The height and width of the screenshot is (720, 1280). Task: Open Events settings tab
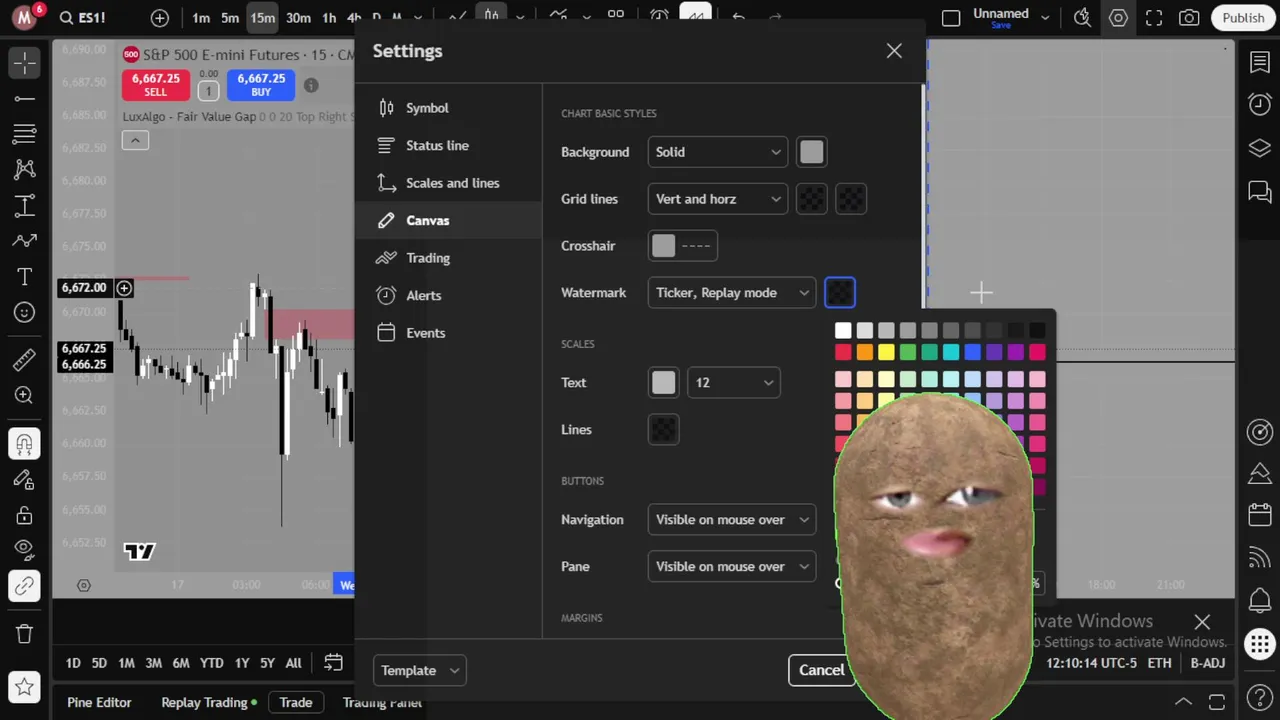point(448,333)
